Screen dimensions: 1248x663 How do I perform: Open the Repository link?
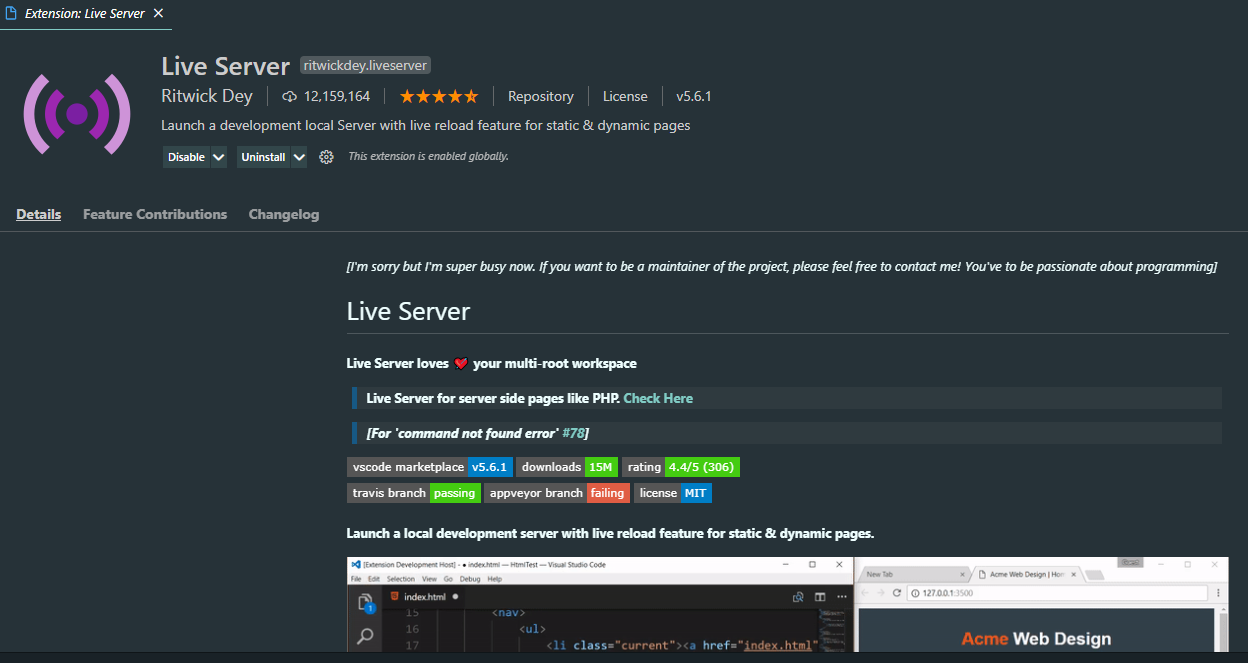541,97
